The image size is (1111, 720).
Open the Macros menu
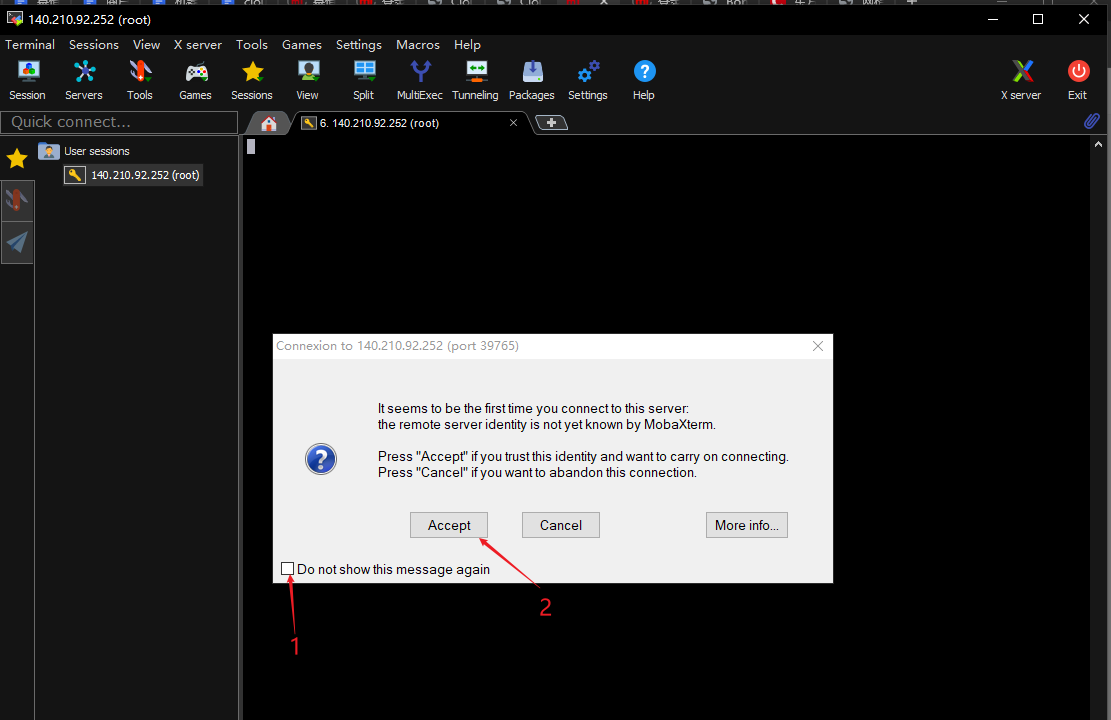click(x=417, y=45)
